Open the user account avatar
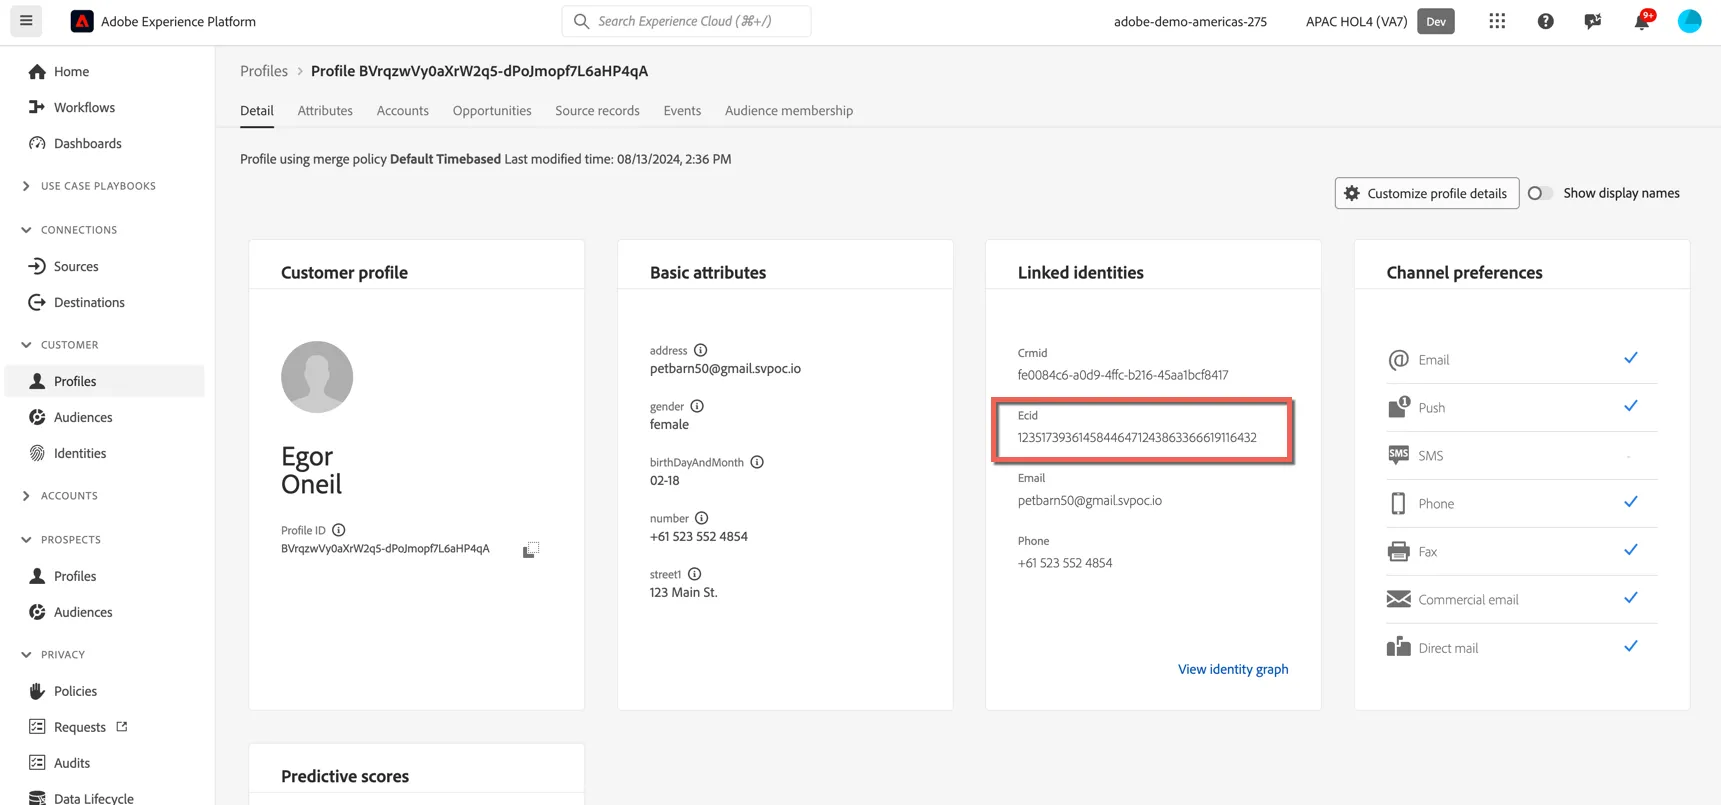 coord(1689,21)
